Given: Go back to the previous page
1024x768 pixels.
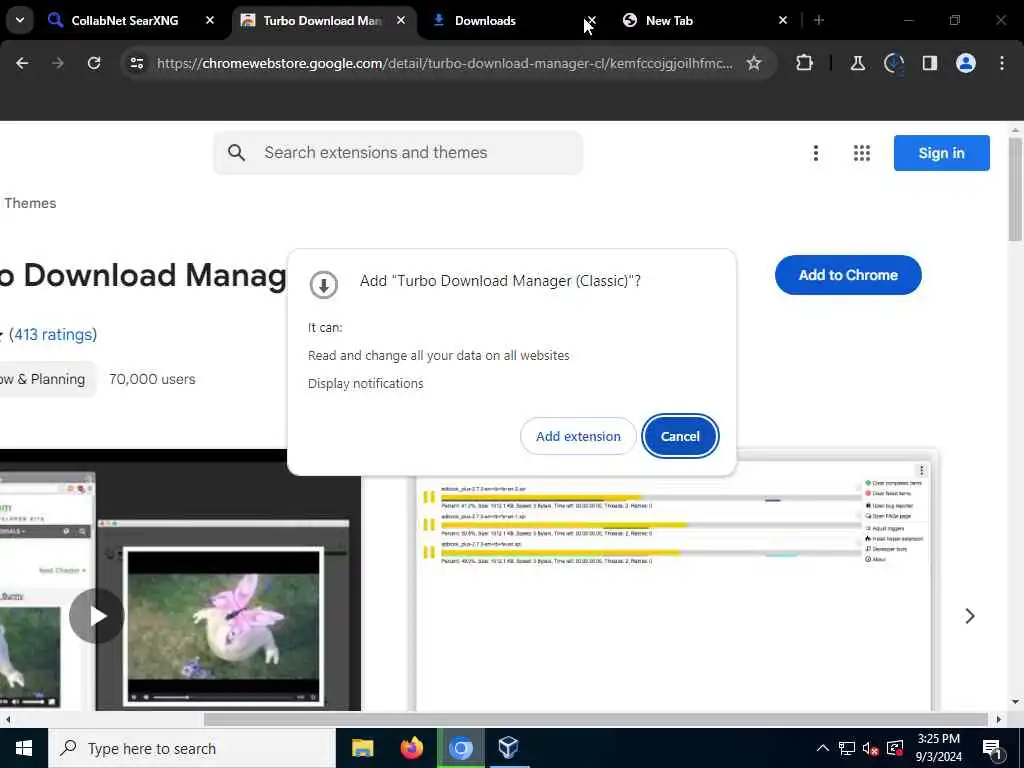Looking at the screenshot, I should [x=22, y=63].
